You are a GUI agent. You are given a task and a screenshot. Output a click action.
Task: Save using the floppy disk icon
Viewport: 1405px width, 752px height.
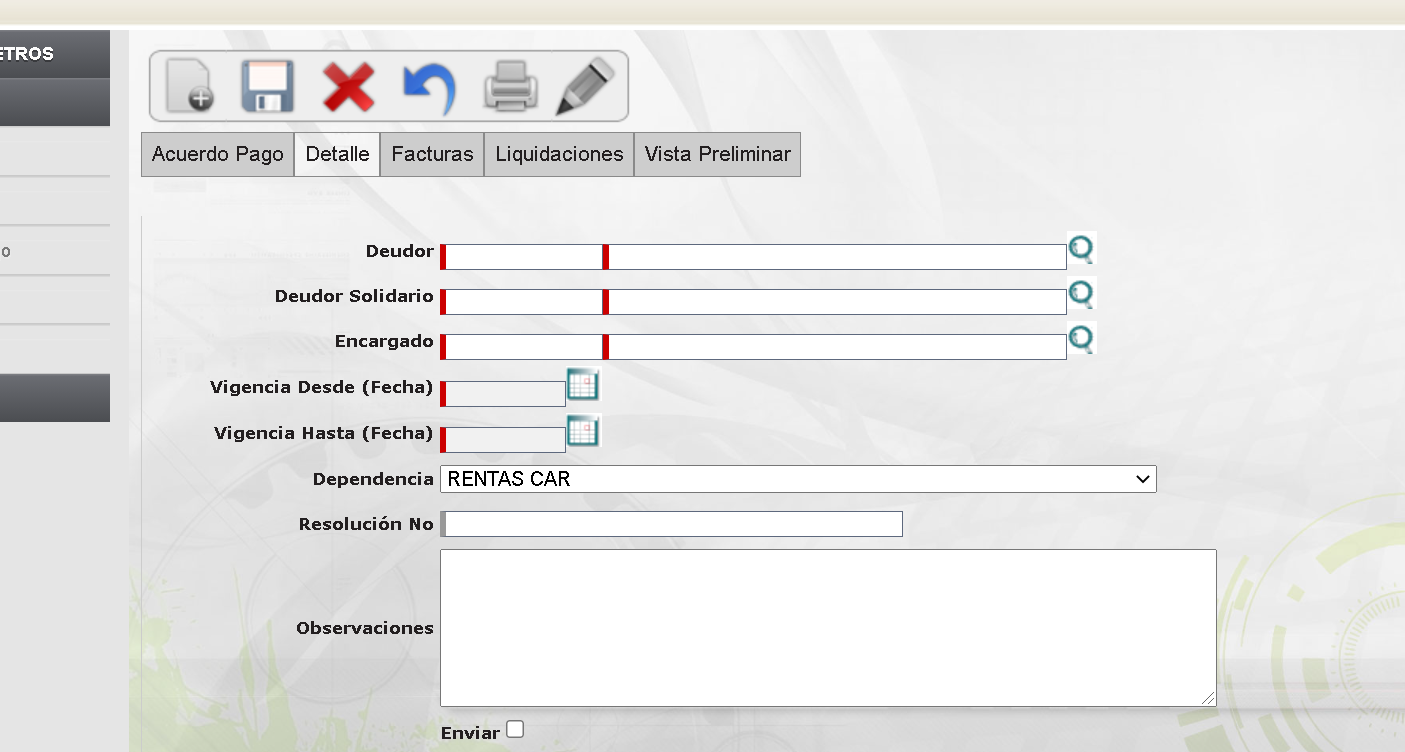(267, 86)
